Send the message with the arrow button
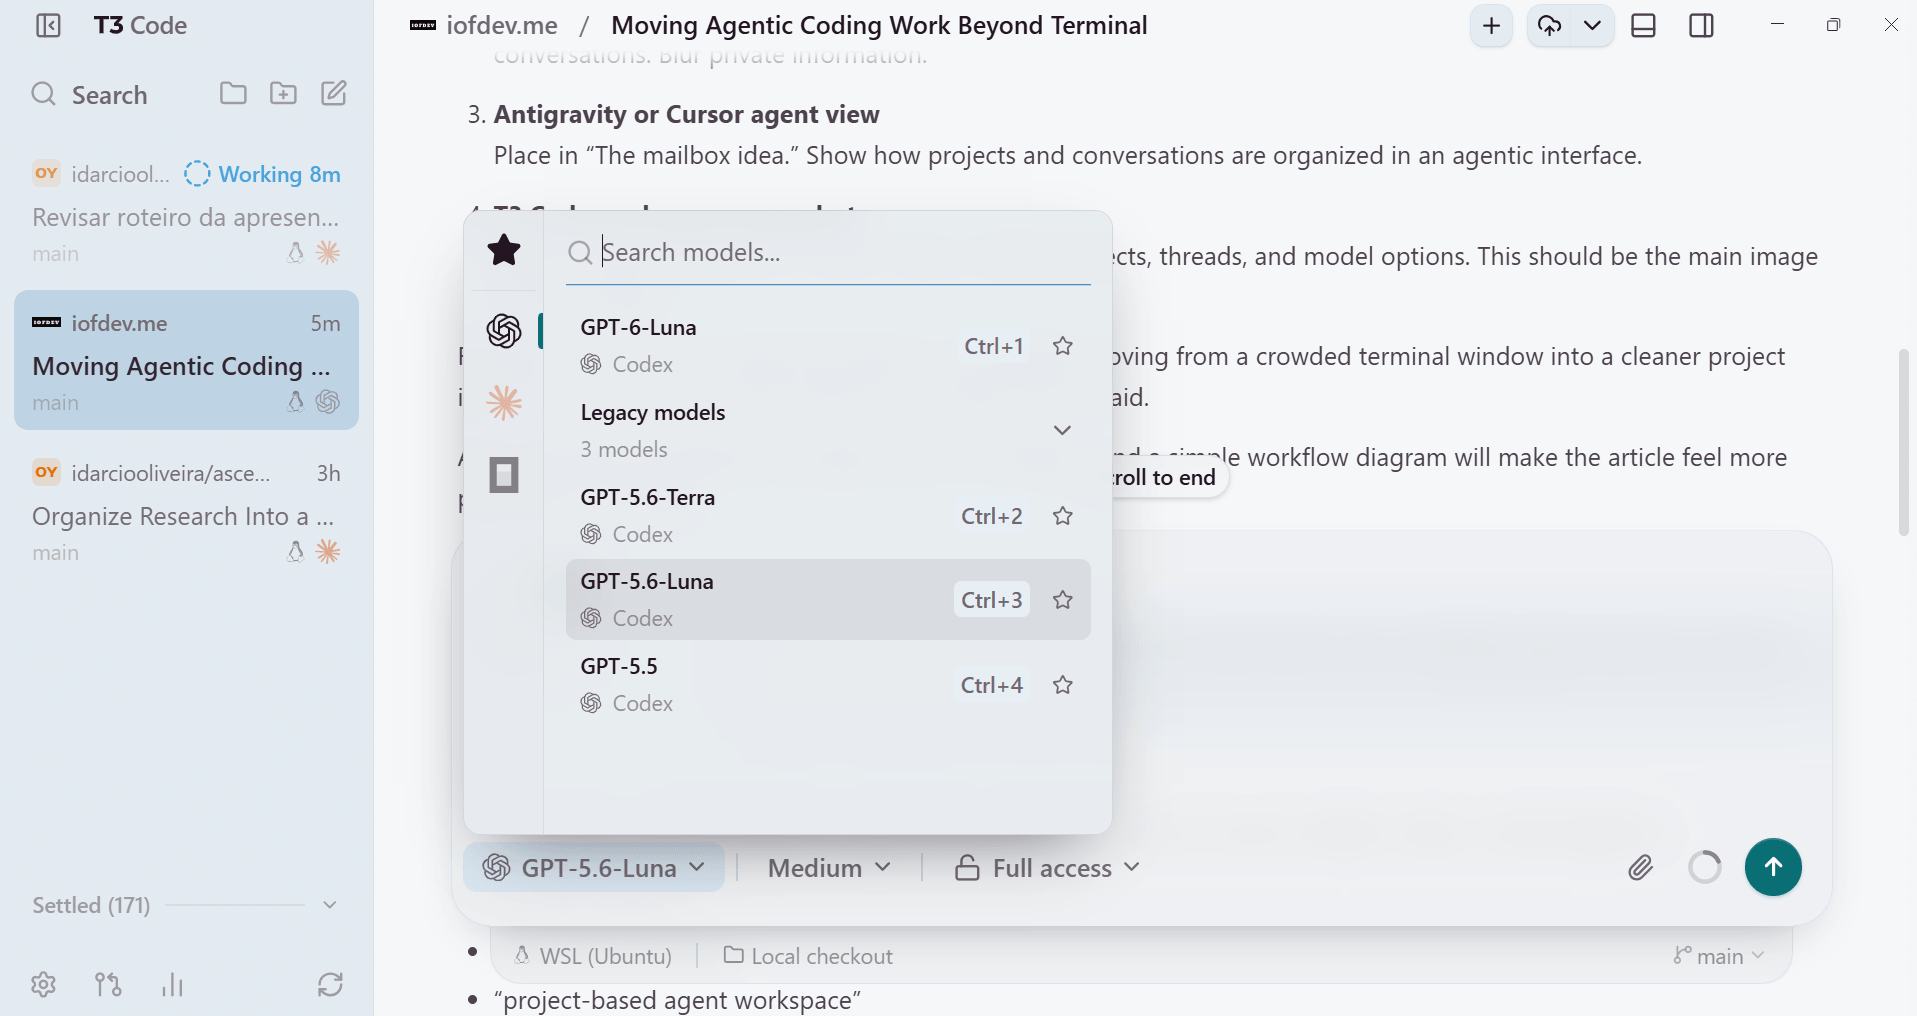Screen dimensions: 1917x1016 pyautogui.click(x=1773, y=867)
